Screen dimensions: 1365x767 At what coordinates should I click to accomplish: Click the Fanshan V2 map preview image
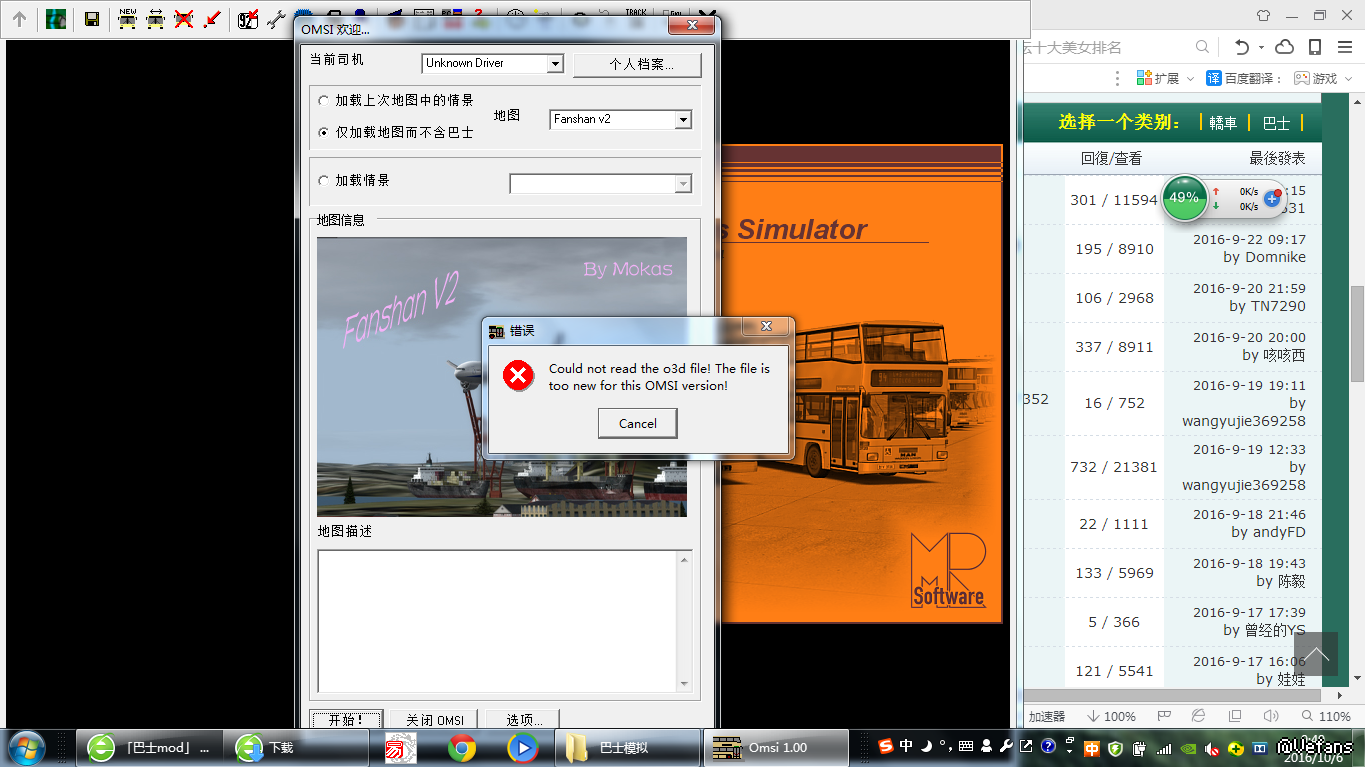point(502,377)
